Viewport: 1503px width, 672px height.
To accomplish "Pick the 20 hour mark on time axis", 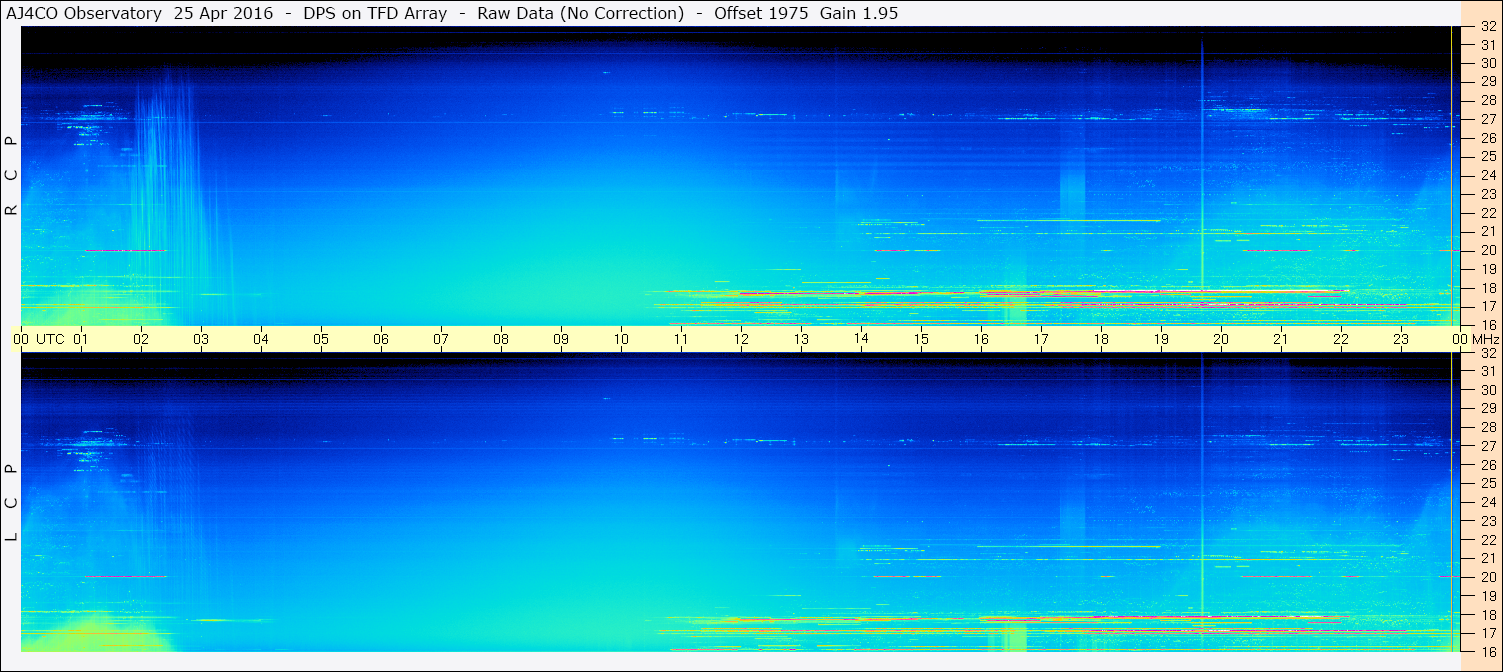I will pyautogui.click(x=1221, y=339).
